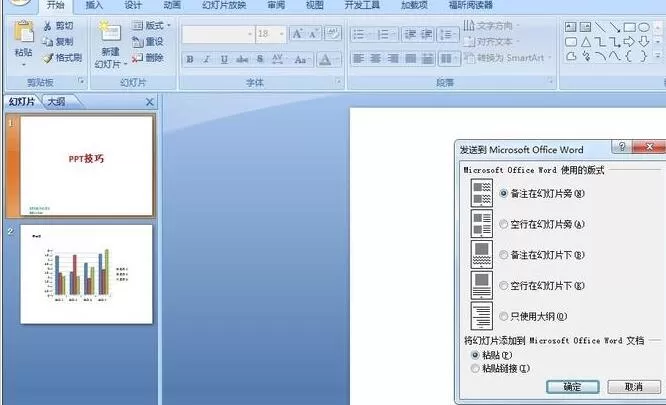
Task: Click the Align Text Right icon
Action: (393, 58)
